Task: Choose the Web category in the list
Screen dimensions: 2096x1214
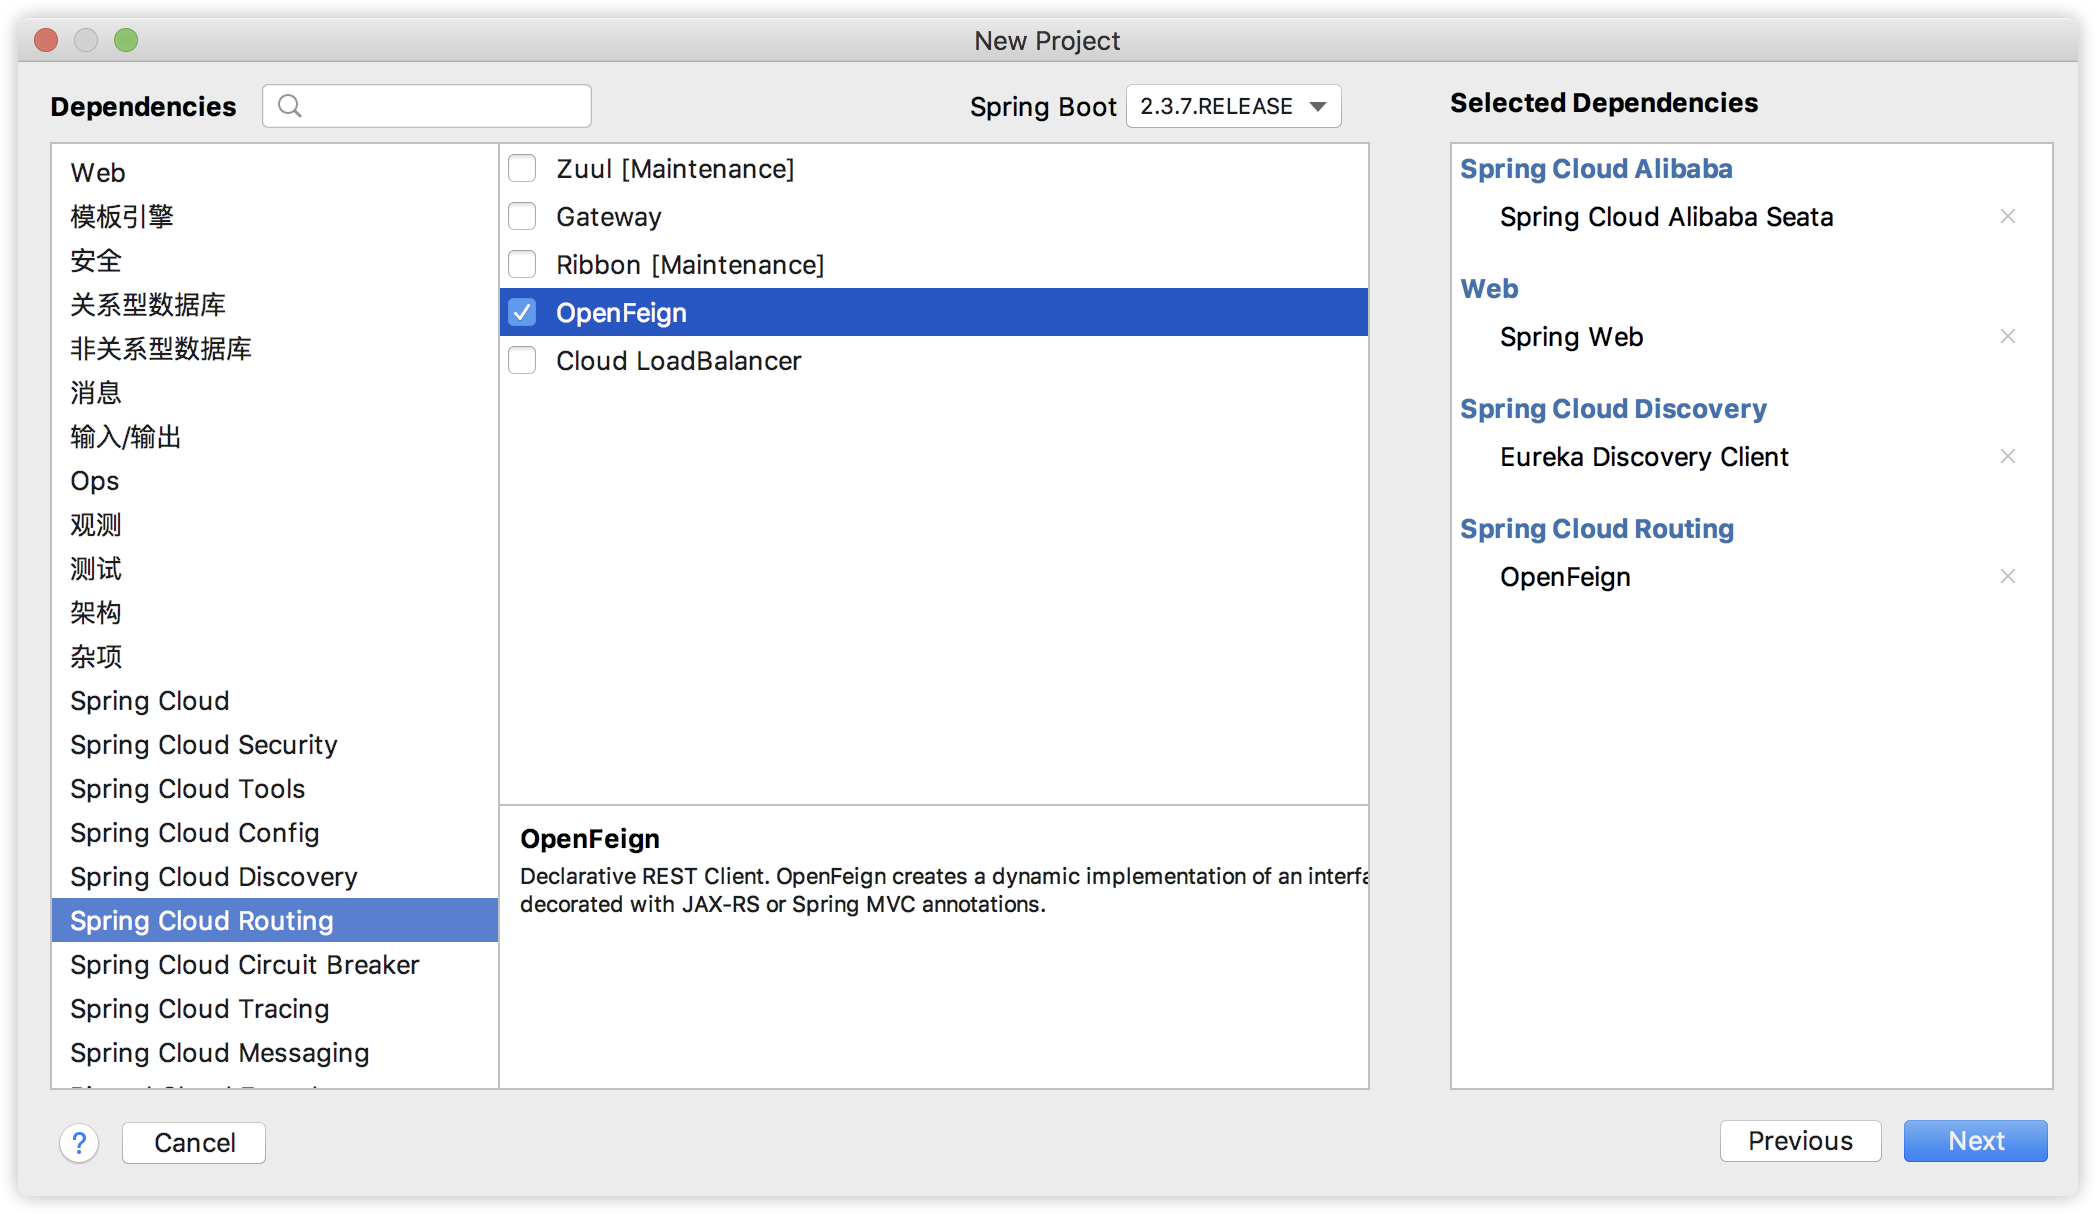Action: (98, 173)
